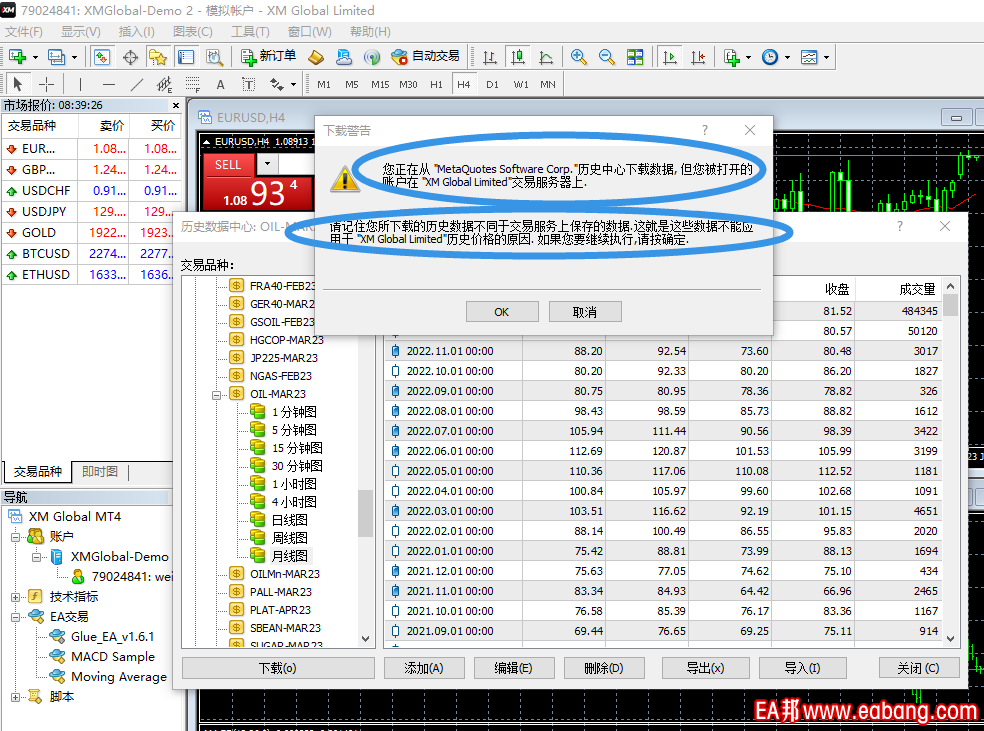Viewport: 984px width, 731px height.
Task: Select MACD Sample expert advisor
Action: point(113,656)
